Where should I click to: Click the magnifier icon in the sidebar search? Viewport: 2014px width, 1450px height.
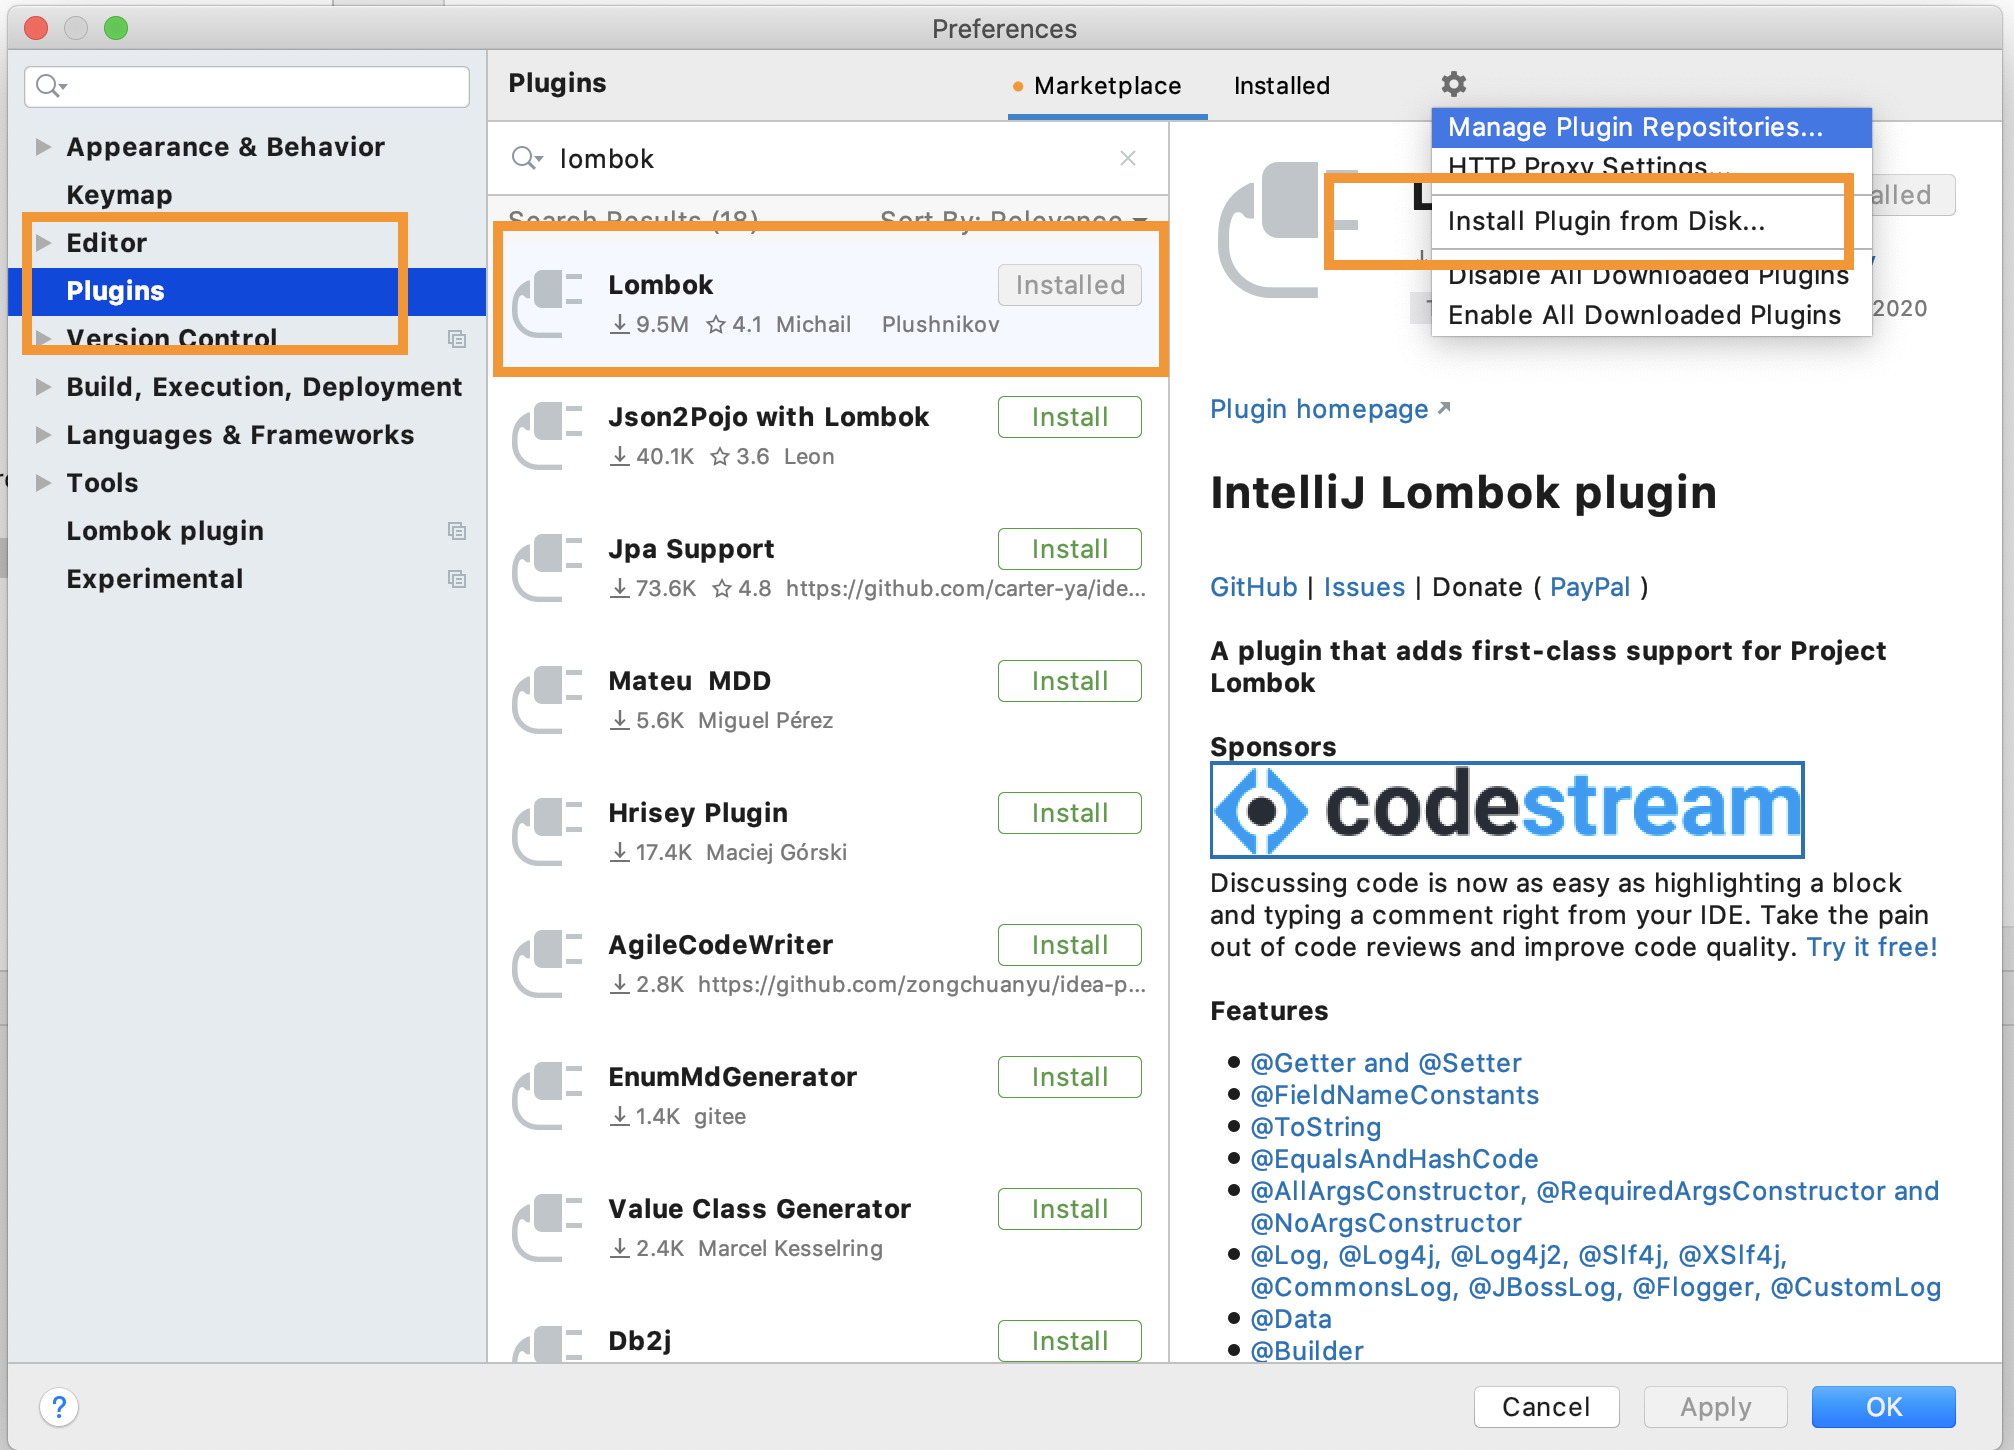pos(48,86)
